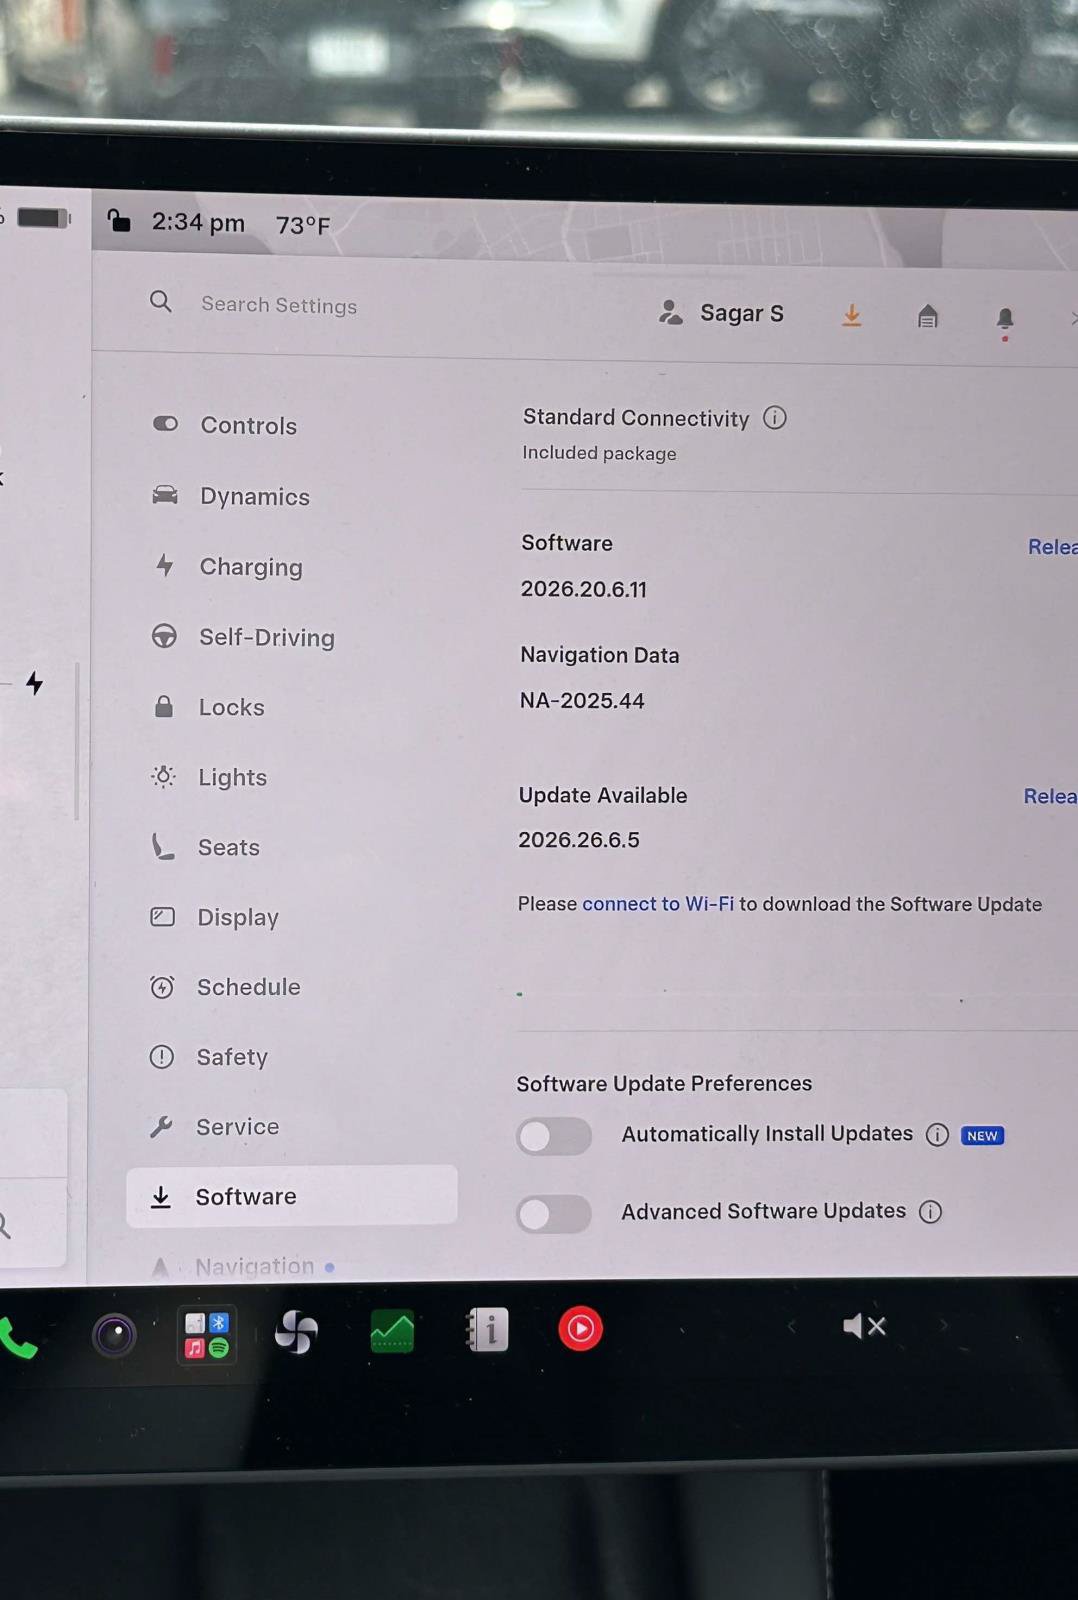Launch the red YouTube Music app
Viewport: 1078px width, 1600px height.
click(580, 1329)
